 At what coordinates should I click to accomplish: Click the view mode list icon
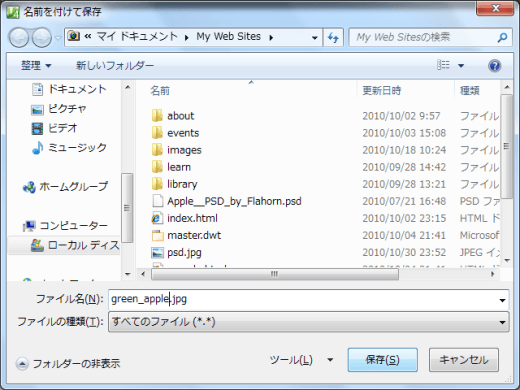tap(443, 65)
